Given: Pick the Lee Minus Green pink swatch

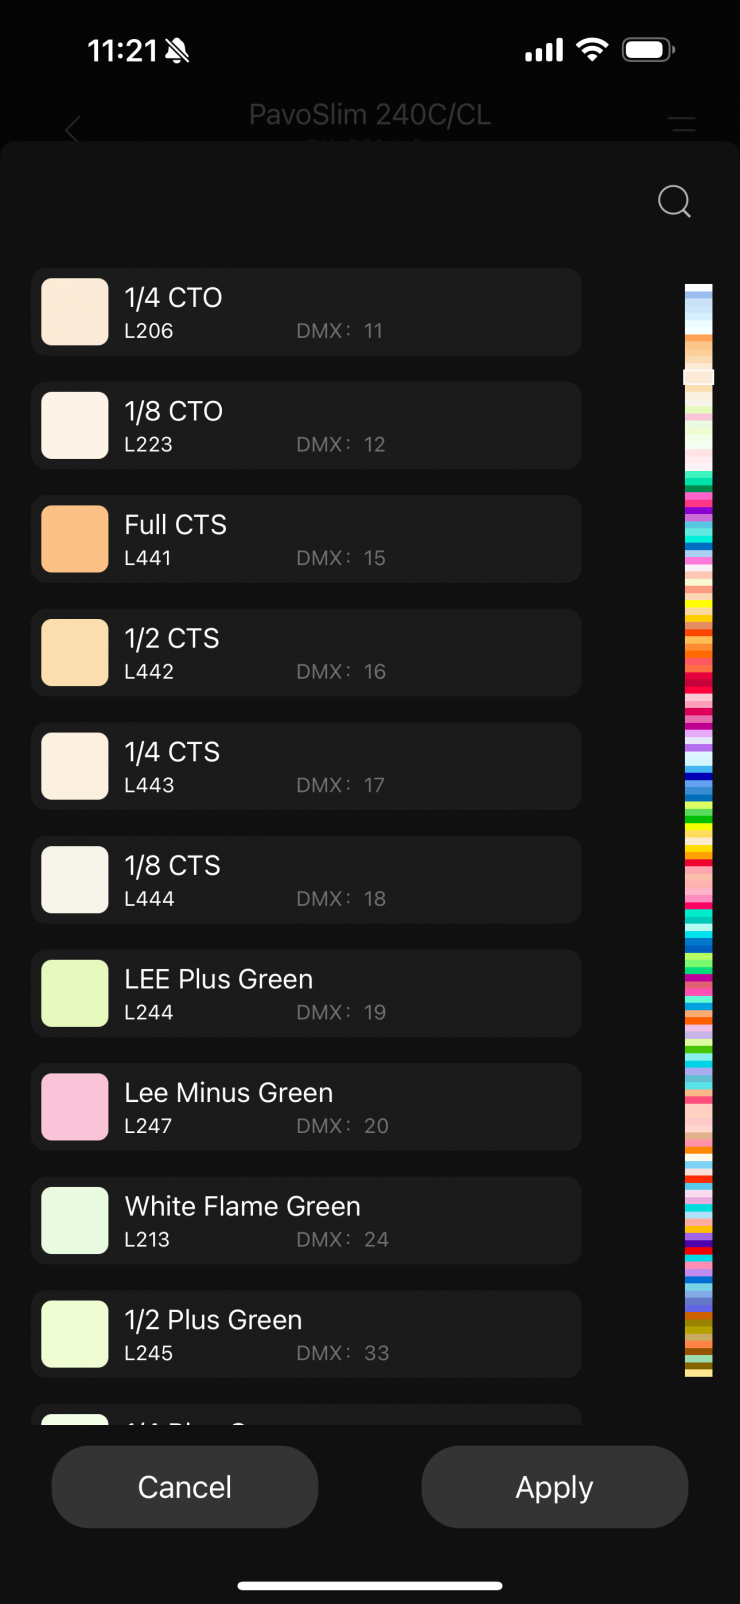Looking at the screenshot, I should 75,1107.
